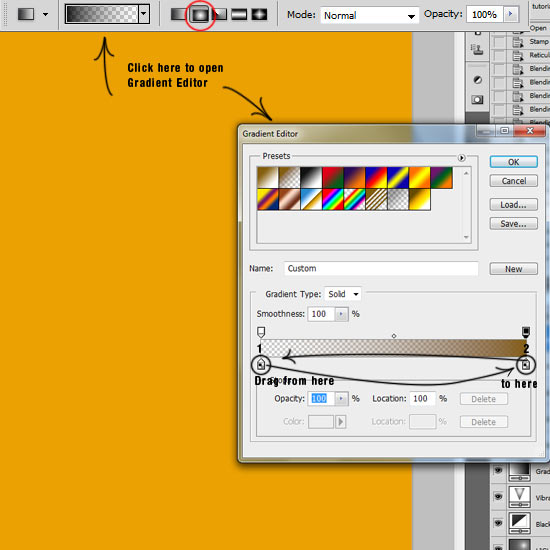This screenshot has width=550, height=550.
Task: Click the gradient preview in options bar
Action: point(102,14)
